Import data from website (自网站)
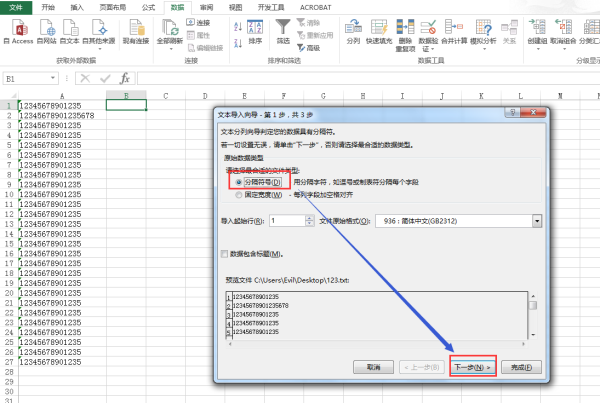The width and height of the screenshot is (600, 403). [47, 32]
